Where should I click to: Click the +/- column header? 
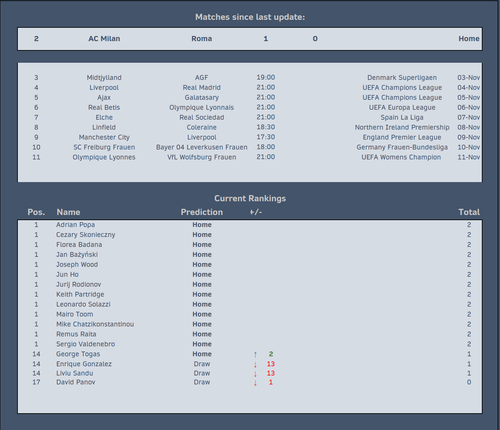pyautogui.click(x=256, y=212)
